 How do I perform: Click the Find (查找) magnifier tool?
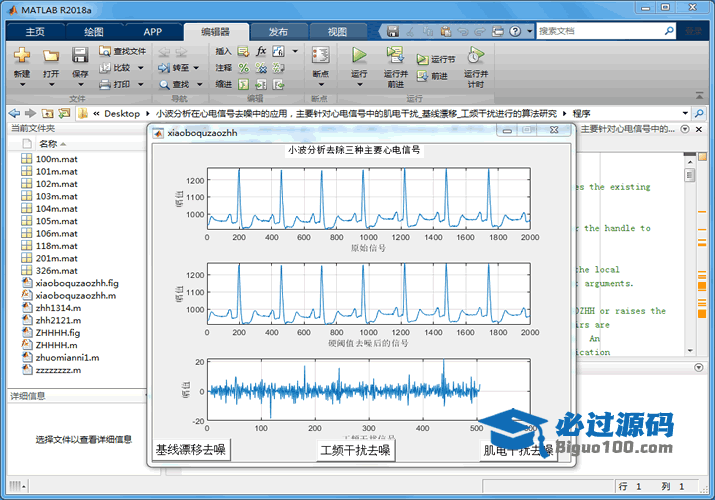point(175,84)
